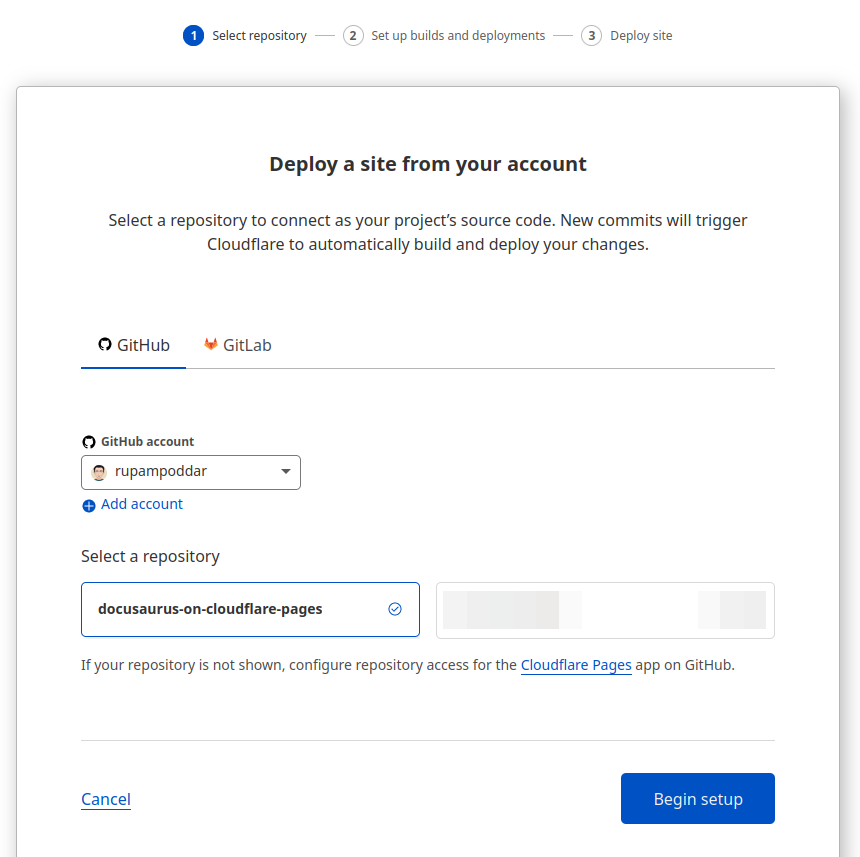The height and width of the screenshot is (857, 860).
Task: Open the rupampoddar account selector
Action: (x=190, y=472)
